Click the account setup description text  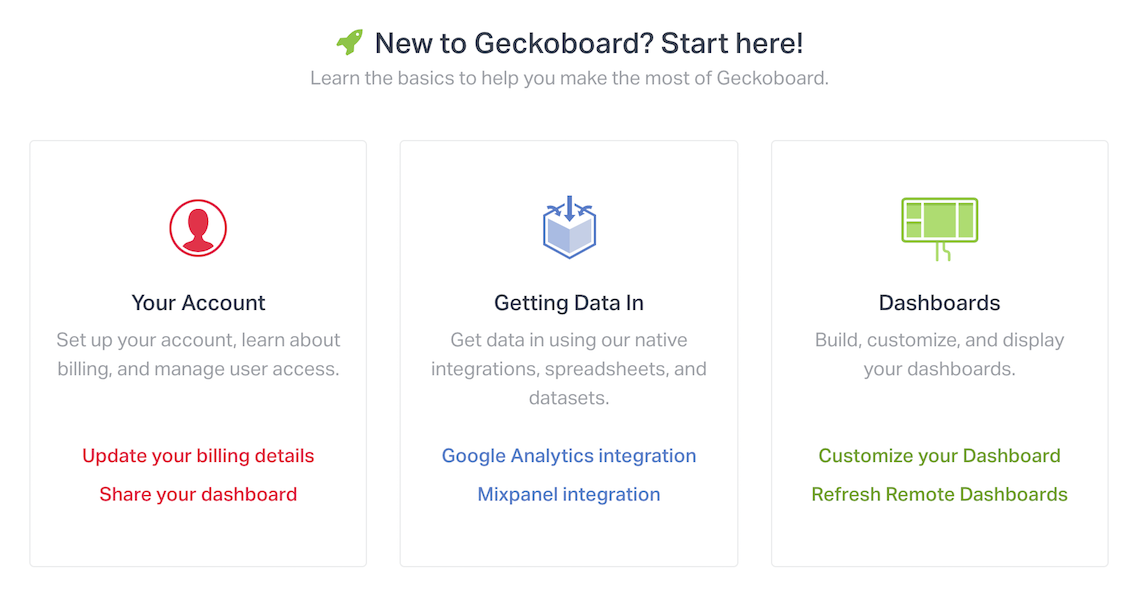[x=198, y=354]
